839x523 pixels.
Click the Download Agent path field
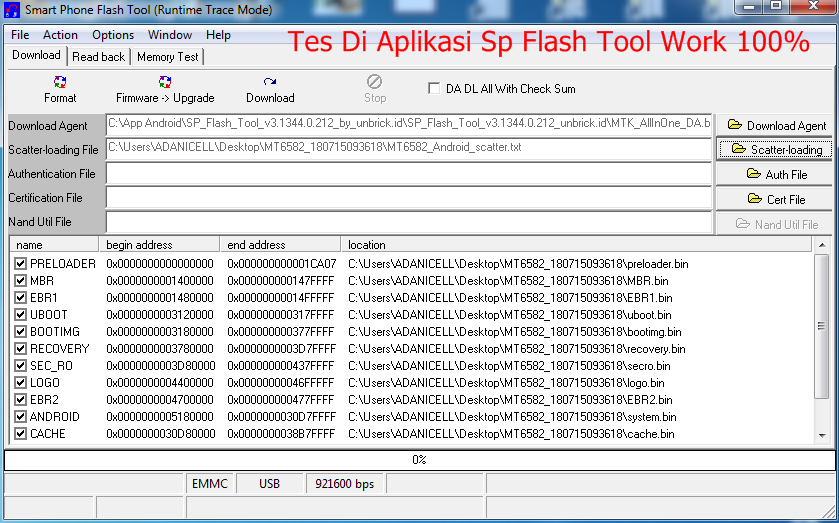coord(409,124)
